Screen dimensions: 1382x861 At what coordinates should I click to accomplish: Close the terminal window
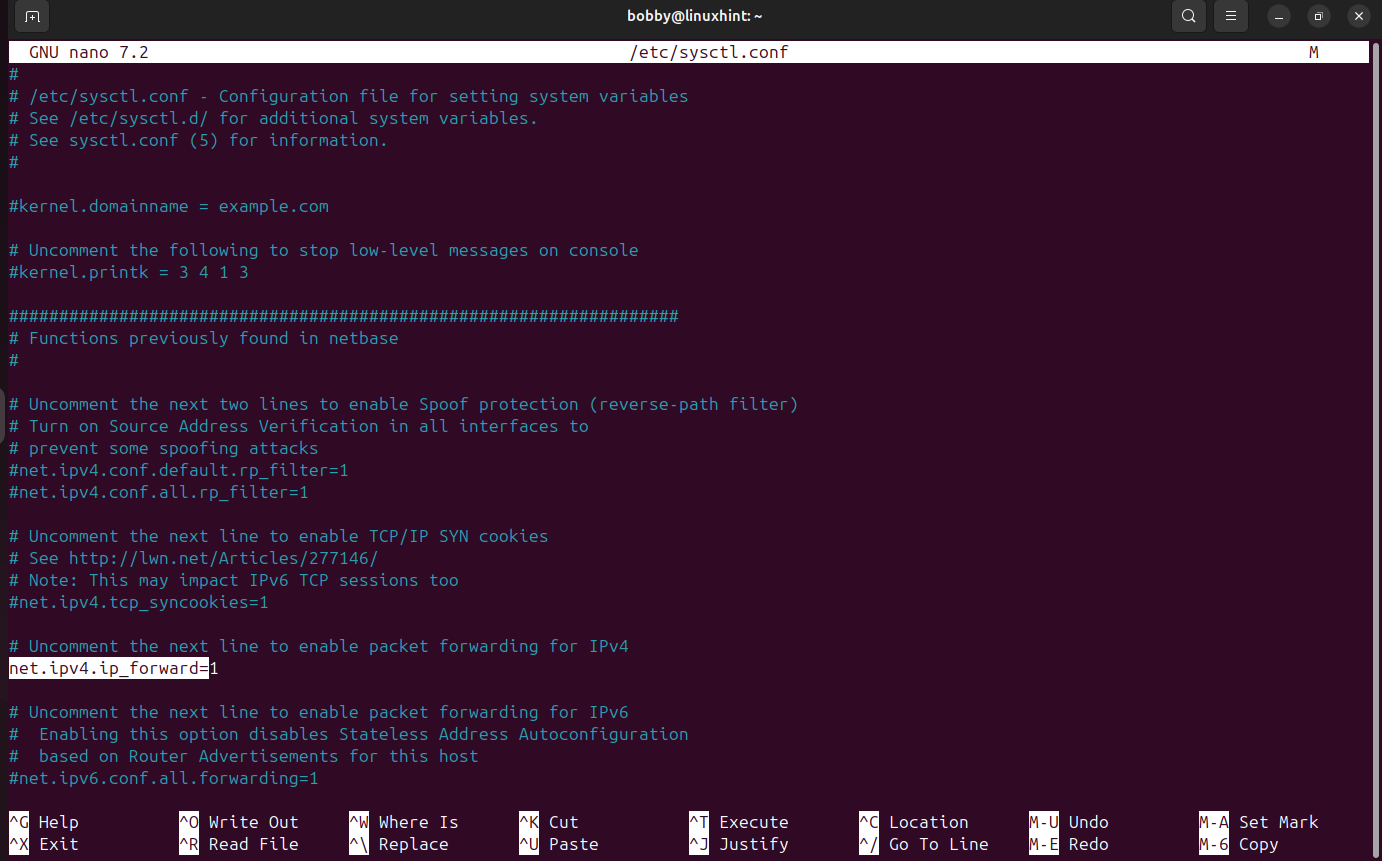click(x=1357, y=16)
